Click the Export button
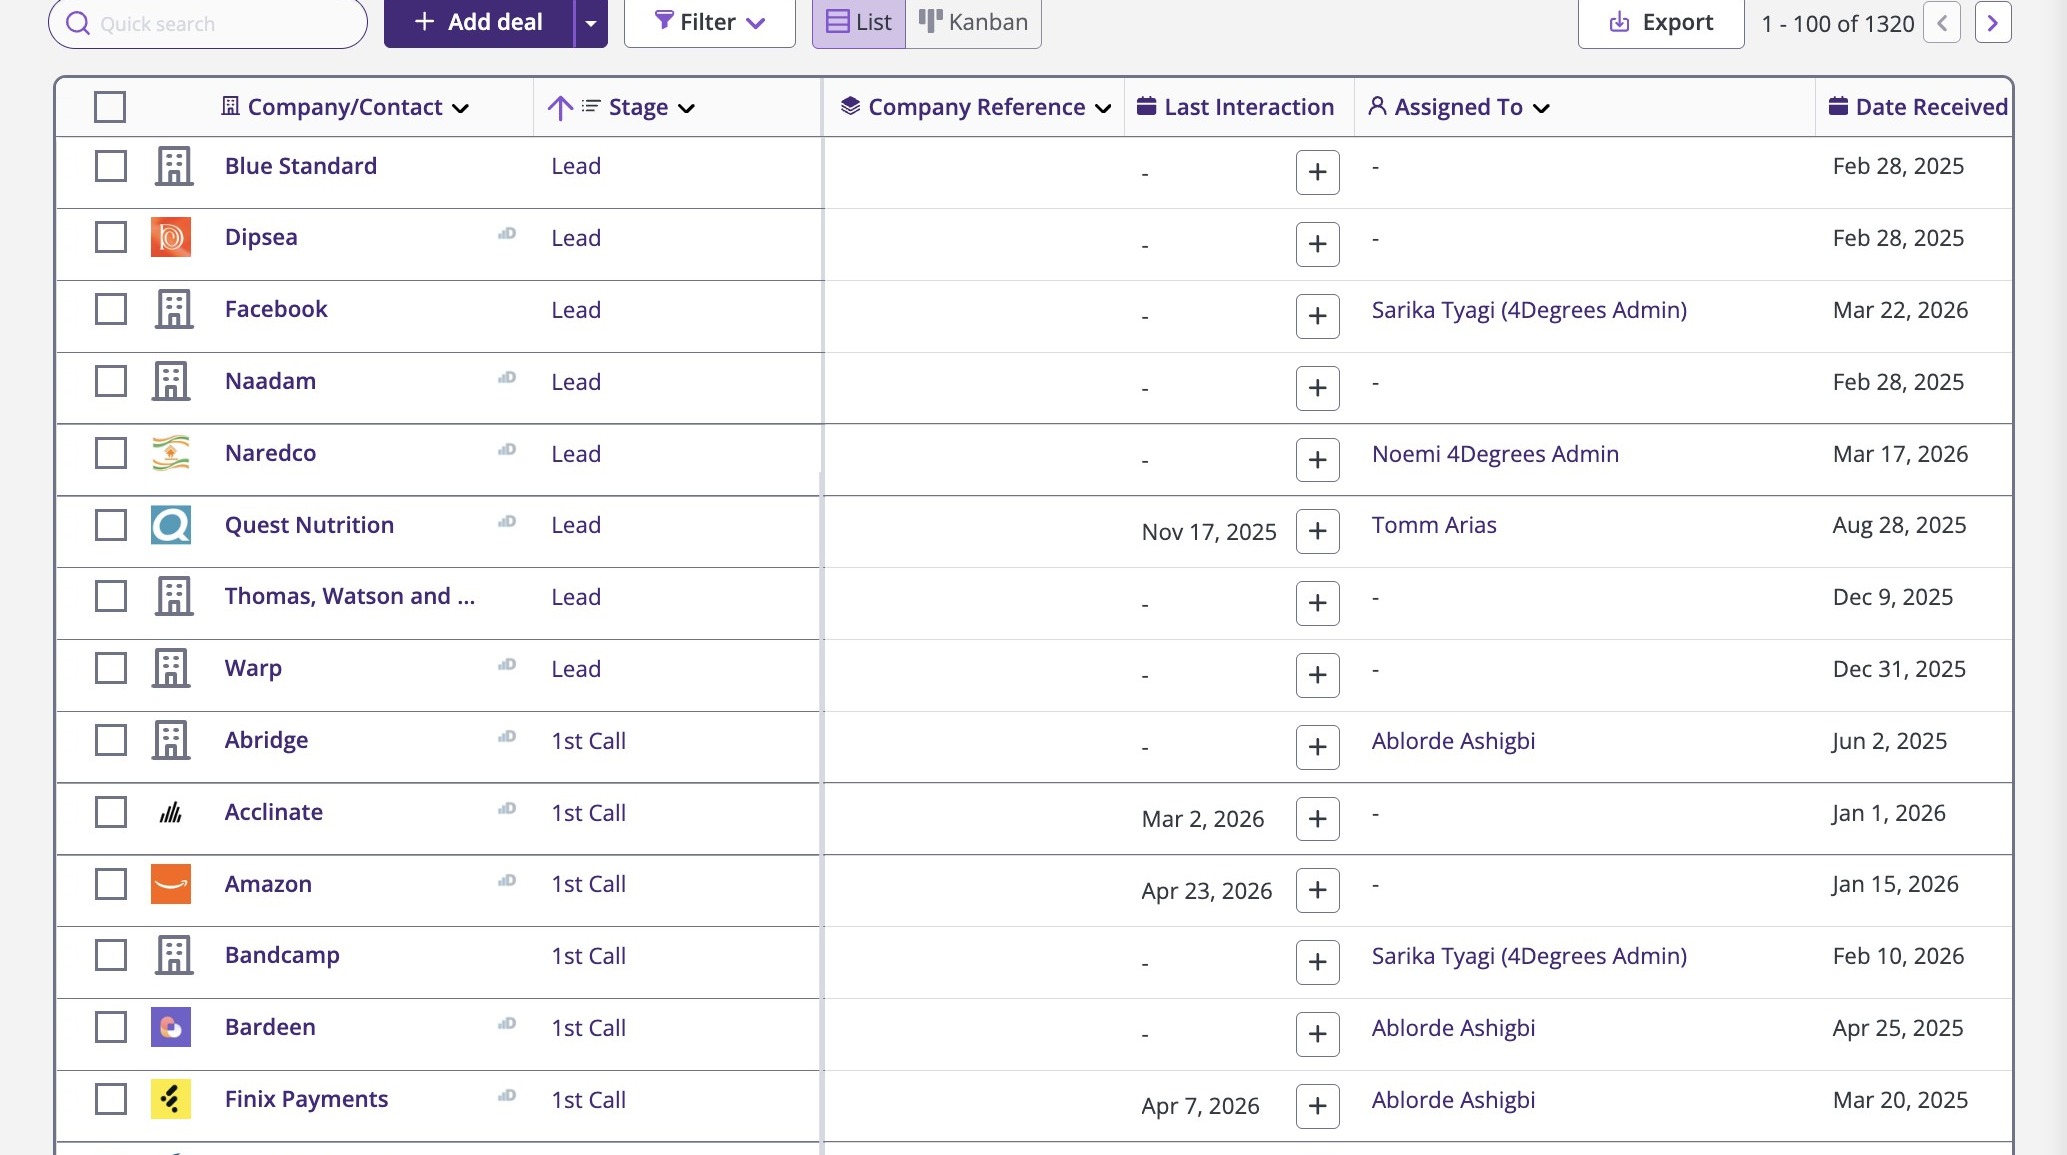This screenshot has height=1155, width=2067. 1661,22
